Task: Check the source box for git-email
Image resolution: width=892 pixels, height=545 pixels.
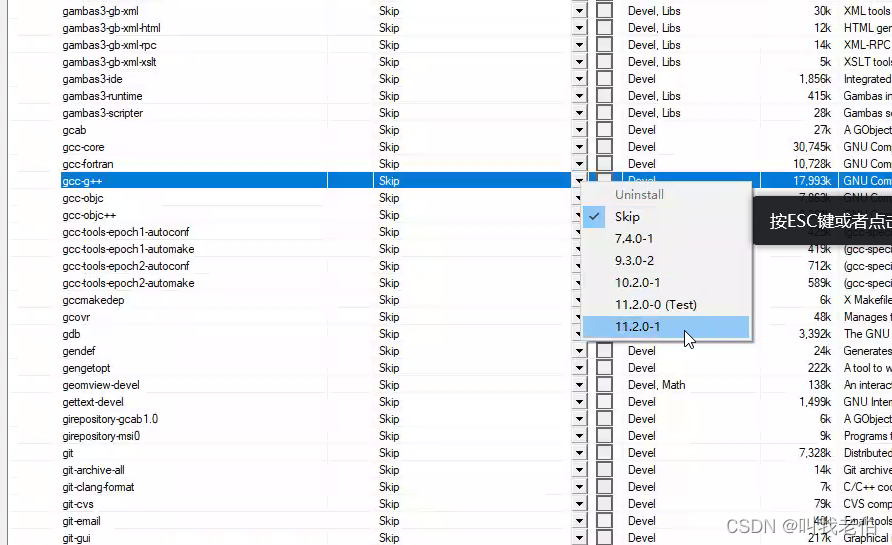Action: click(604, 521)
